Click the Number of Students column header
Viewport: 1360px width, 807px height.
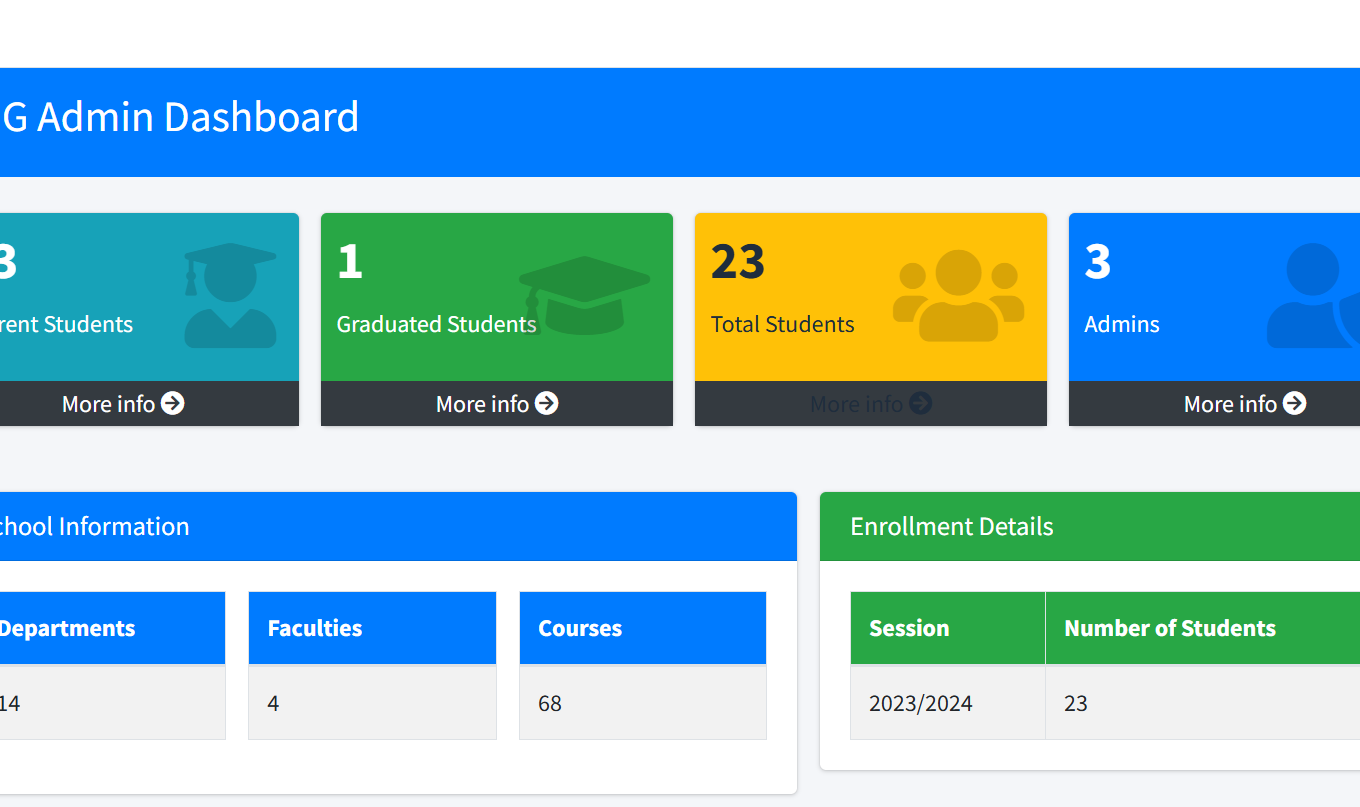click(x=1170, y=628)
